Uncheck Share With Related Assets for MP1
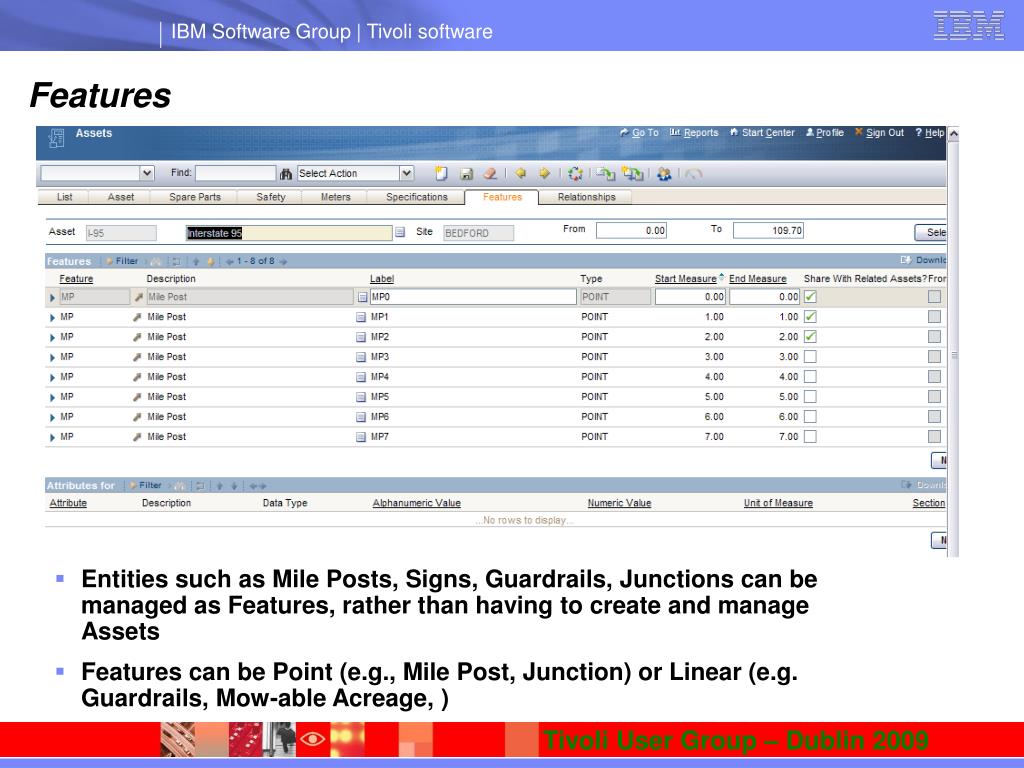The height and width of the screenshot is (768, 1024). 810,317
